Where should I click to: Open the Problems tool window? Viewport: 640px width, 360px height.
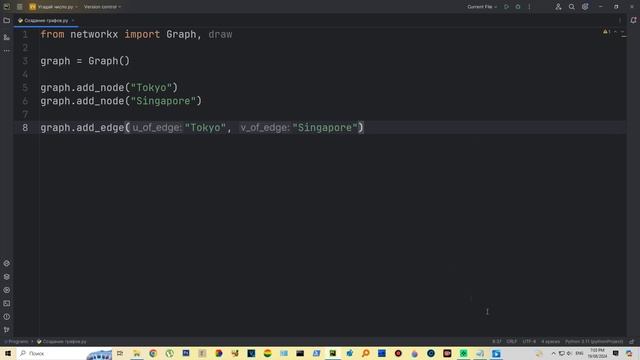click(x=7, y=317)
